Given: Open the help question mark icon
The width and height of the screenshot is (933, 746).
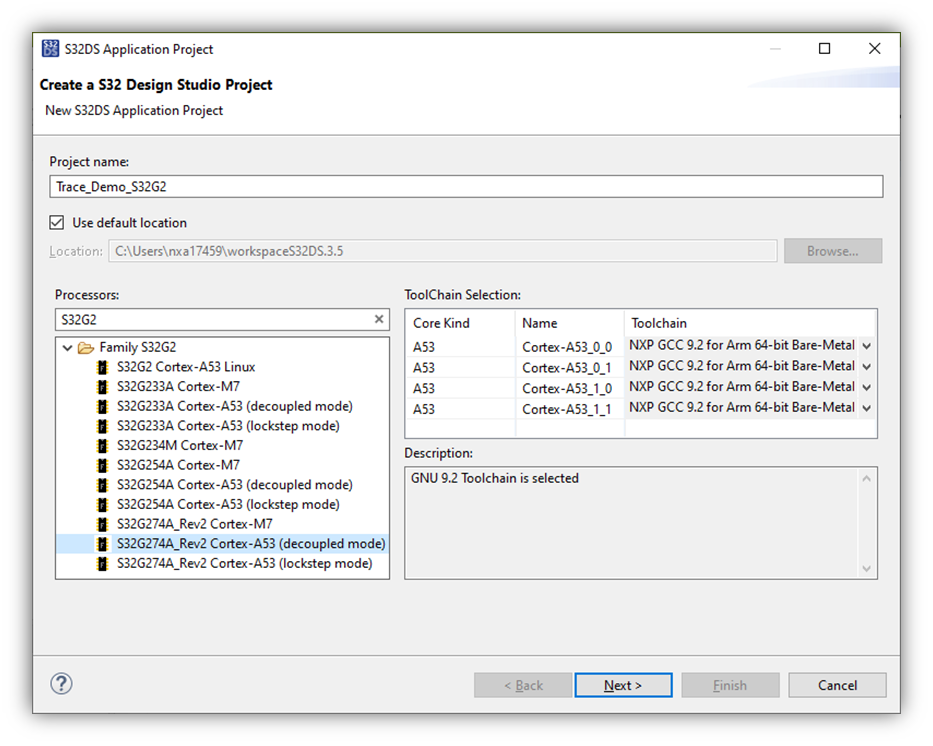Looking at the screenshot, I should pos(61,684).
